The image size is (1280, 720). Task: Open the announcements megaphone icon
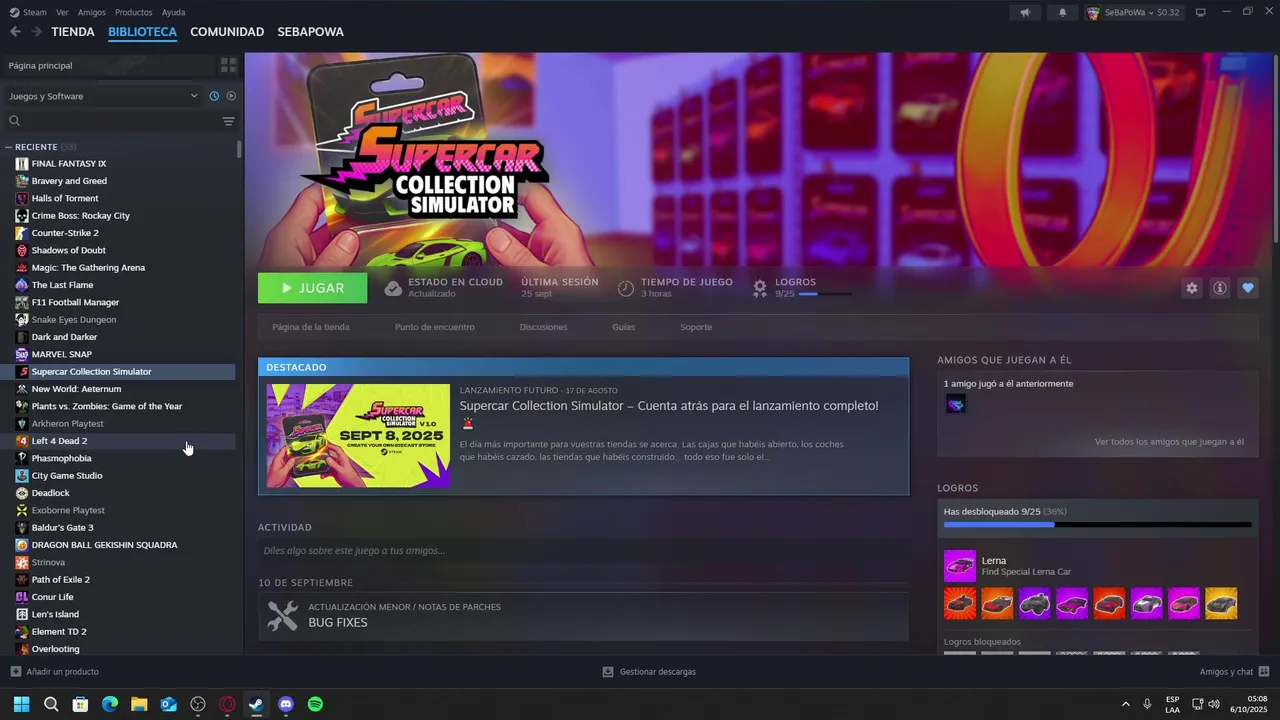(1025, 12)
